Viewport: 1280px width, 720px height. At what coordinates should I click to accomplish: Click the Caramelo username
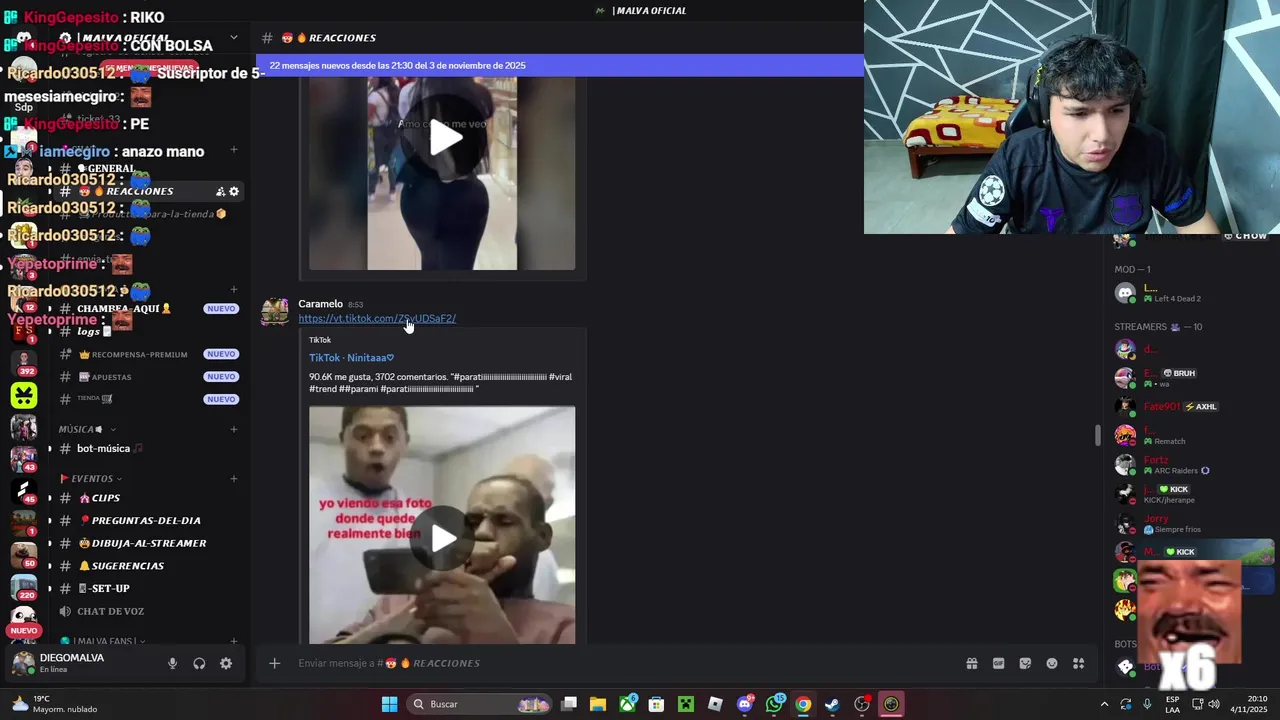coord(320,304)
